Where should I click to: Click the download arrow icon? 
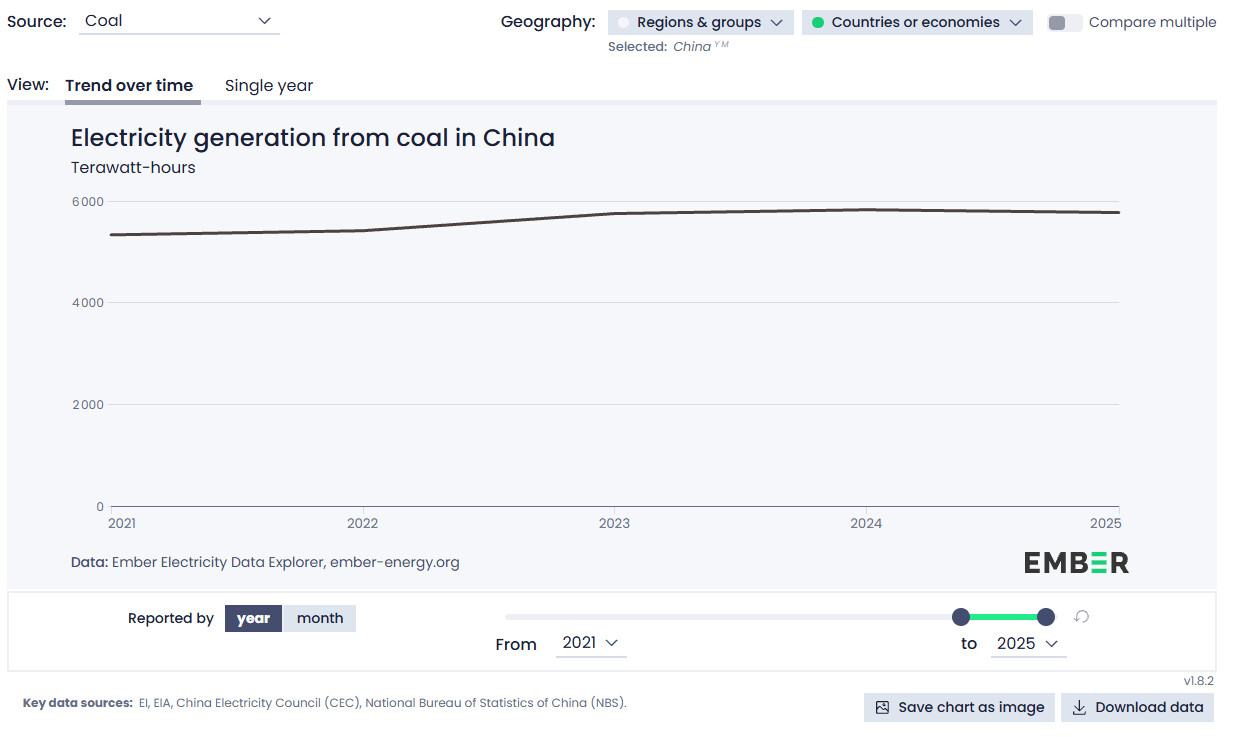1079,707
